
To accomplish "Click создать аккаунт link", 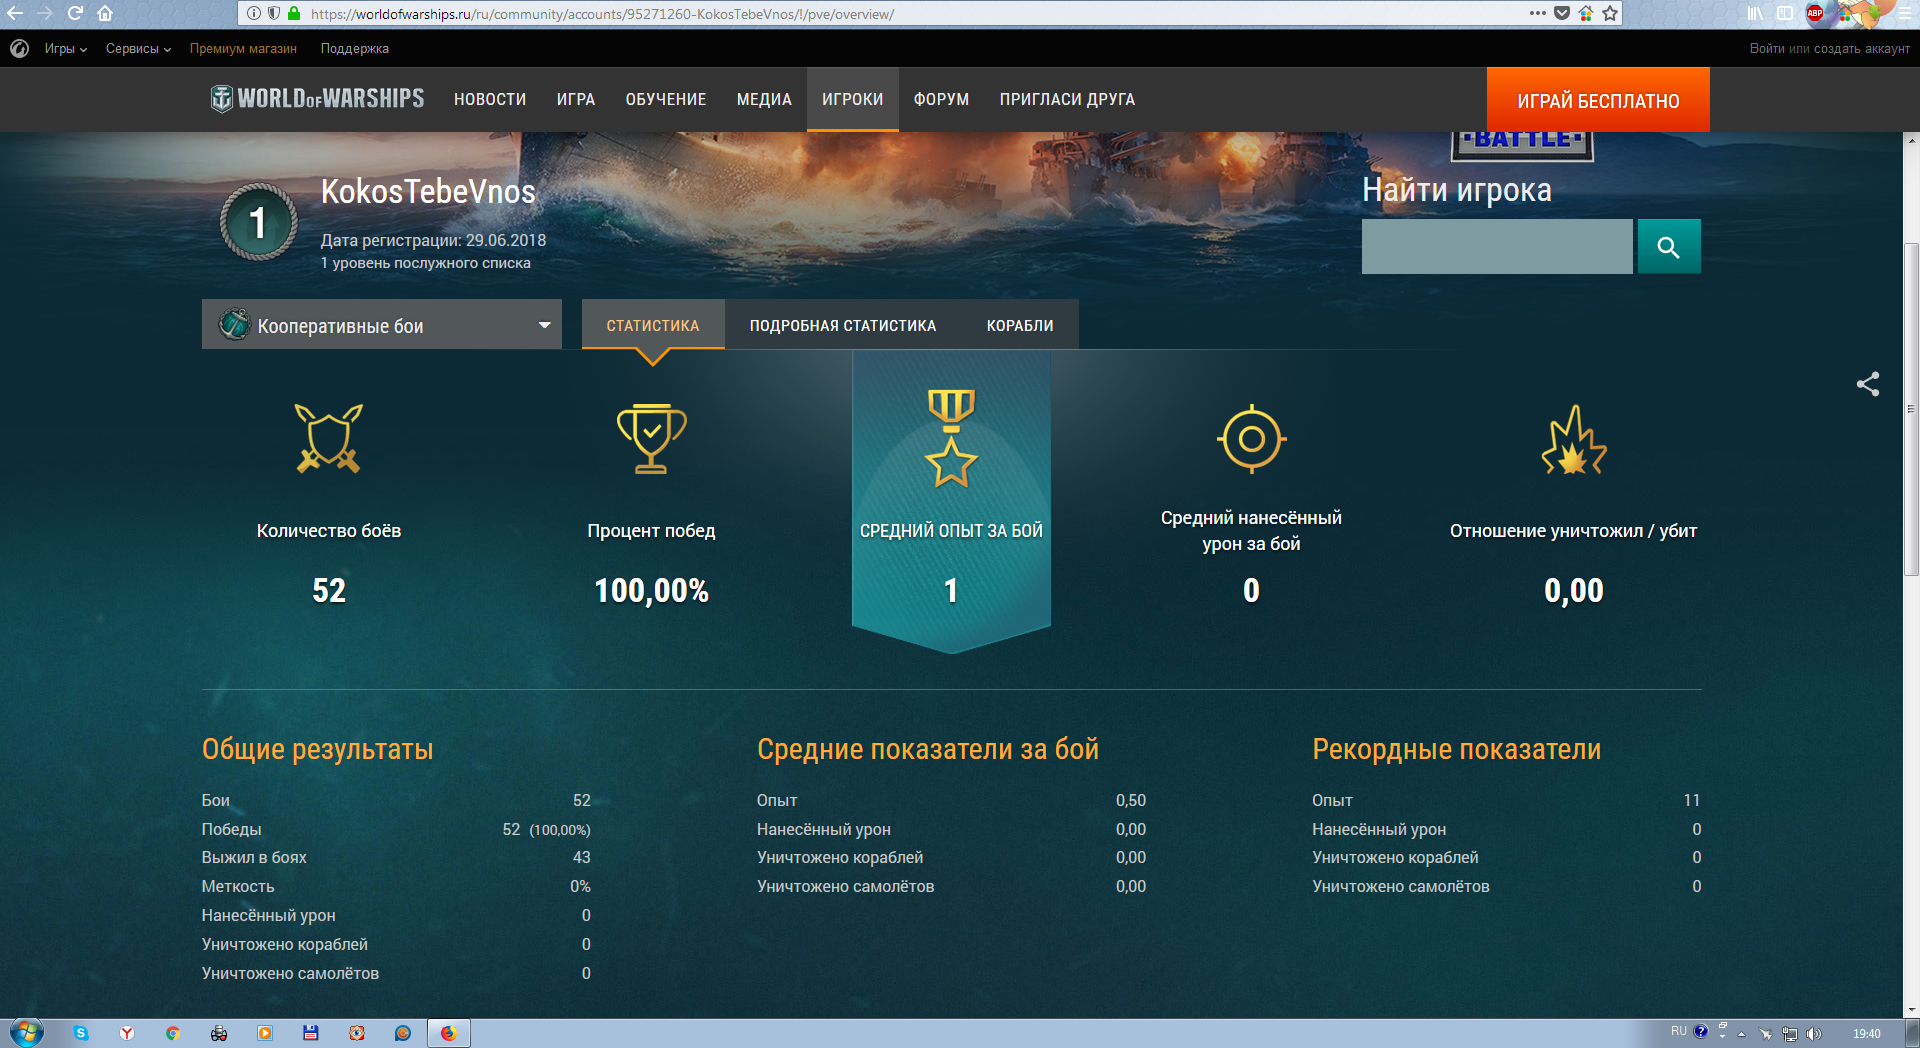I will [x=1861, y=48].
